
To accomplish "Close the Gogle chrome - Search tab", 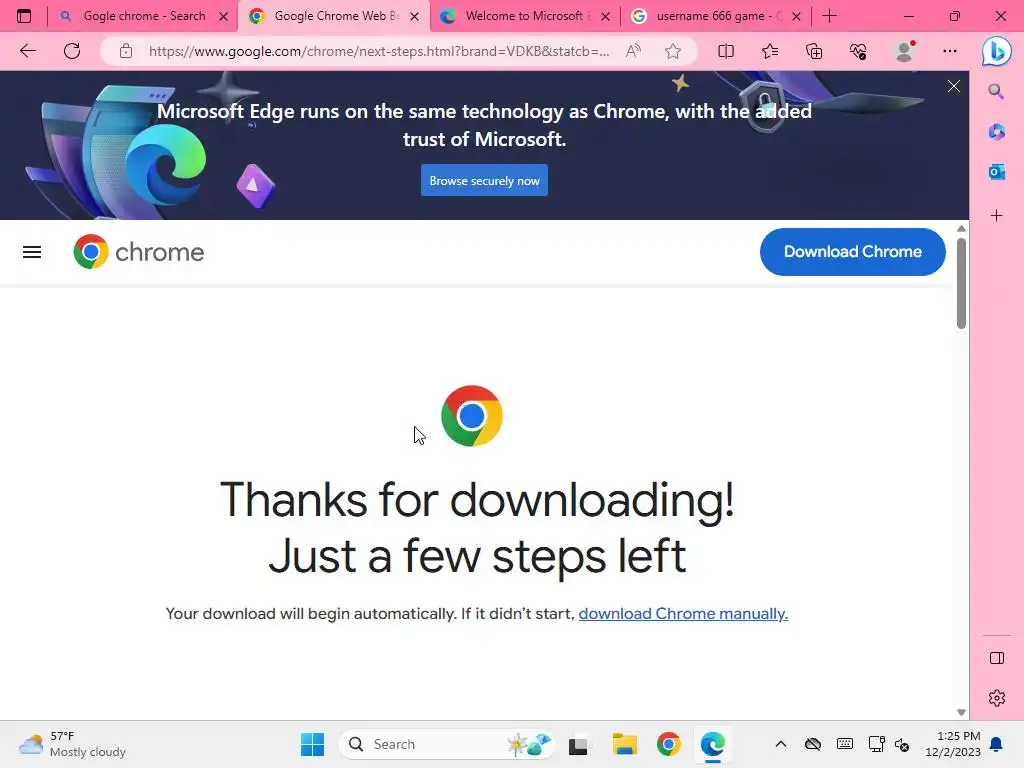I will (x=223, y=16).
